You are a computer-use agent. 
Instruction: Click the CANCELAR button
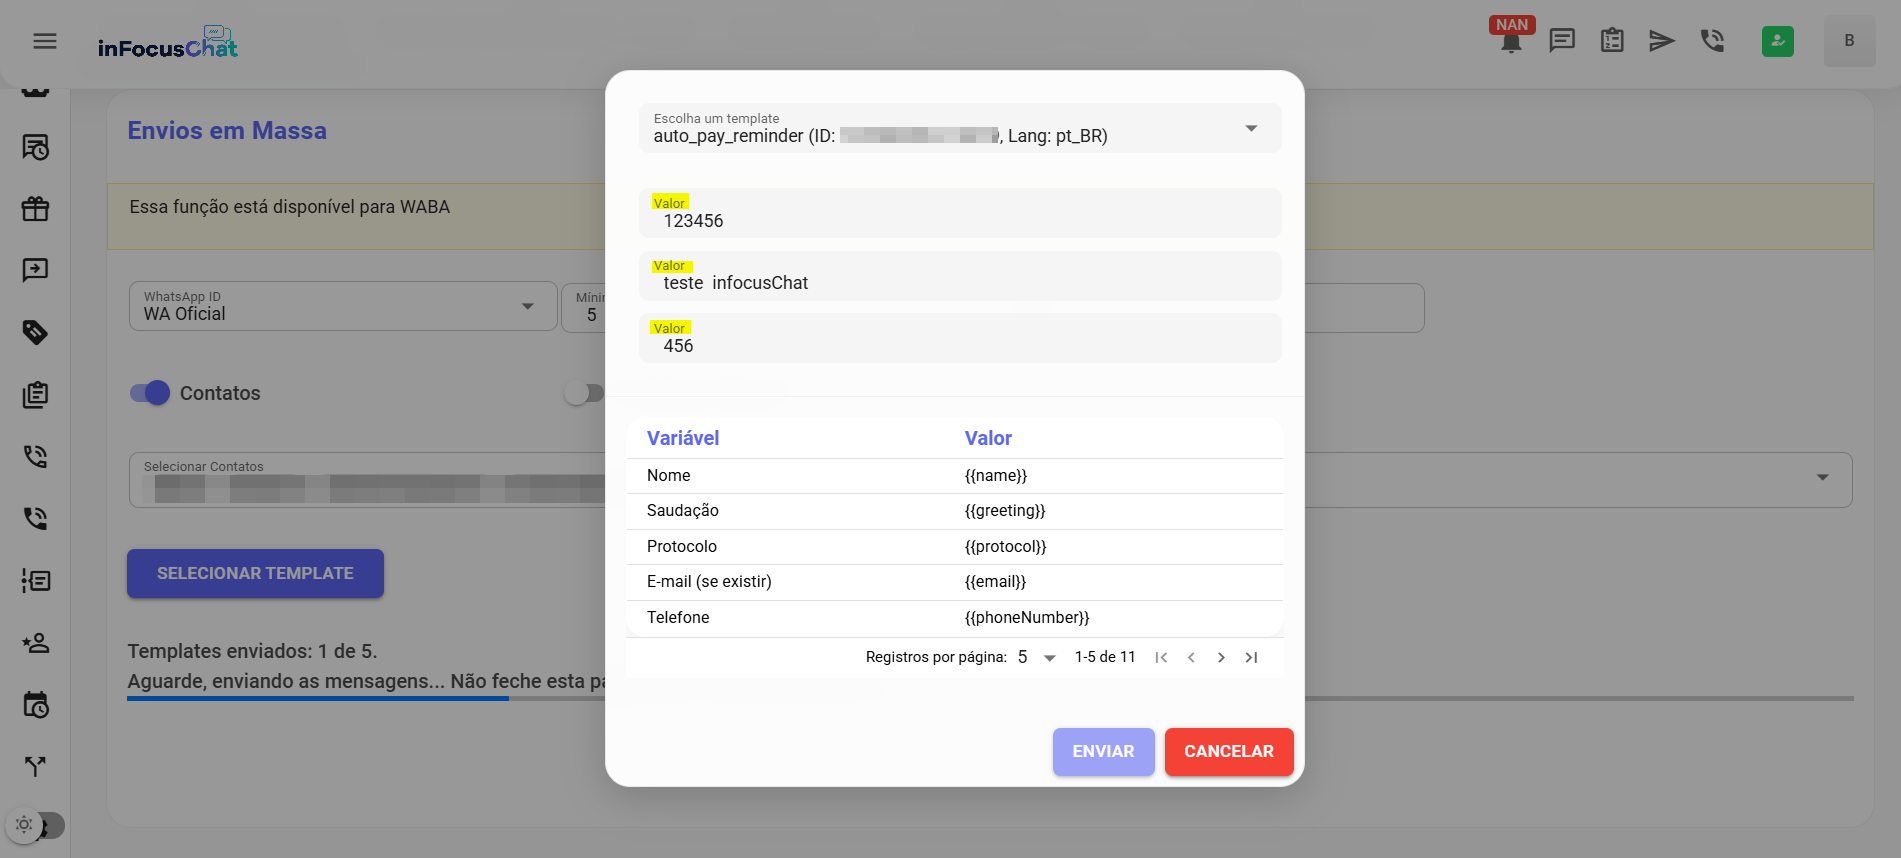coord(1228,752)
